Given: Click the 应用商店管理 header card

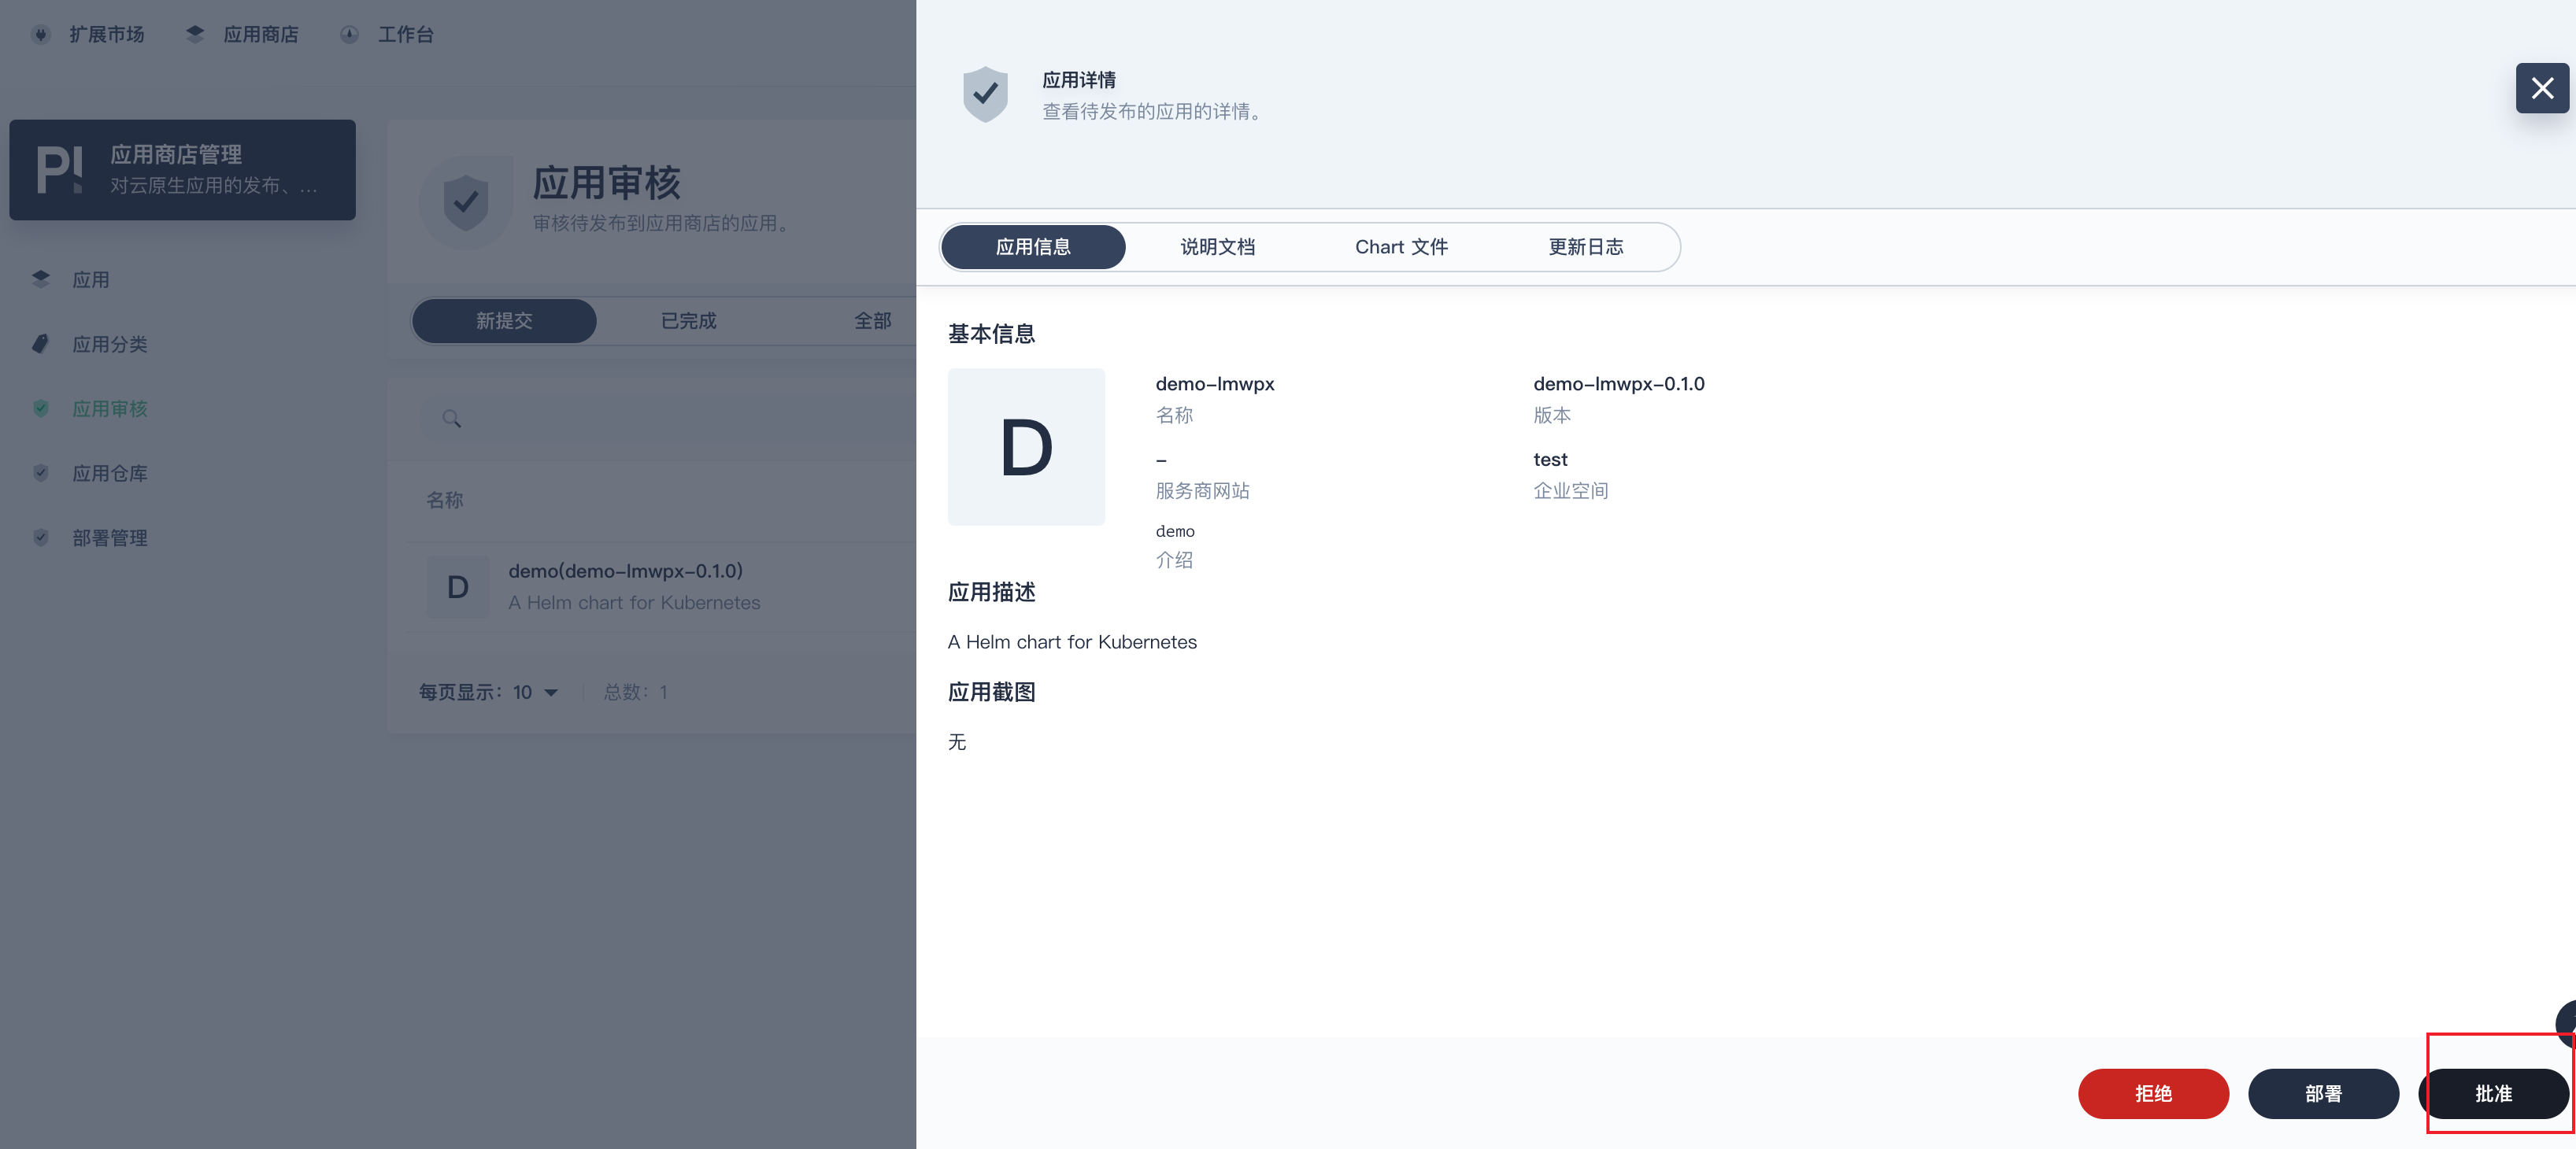Looking at the screenshot, I should 182,170.
